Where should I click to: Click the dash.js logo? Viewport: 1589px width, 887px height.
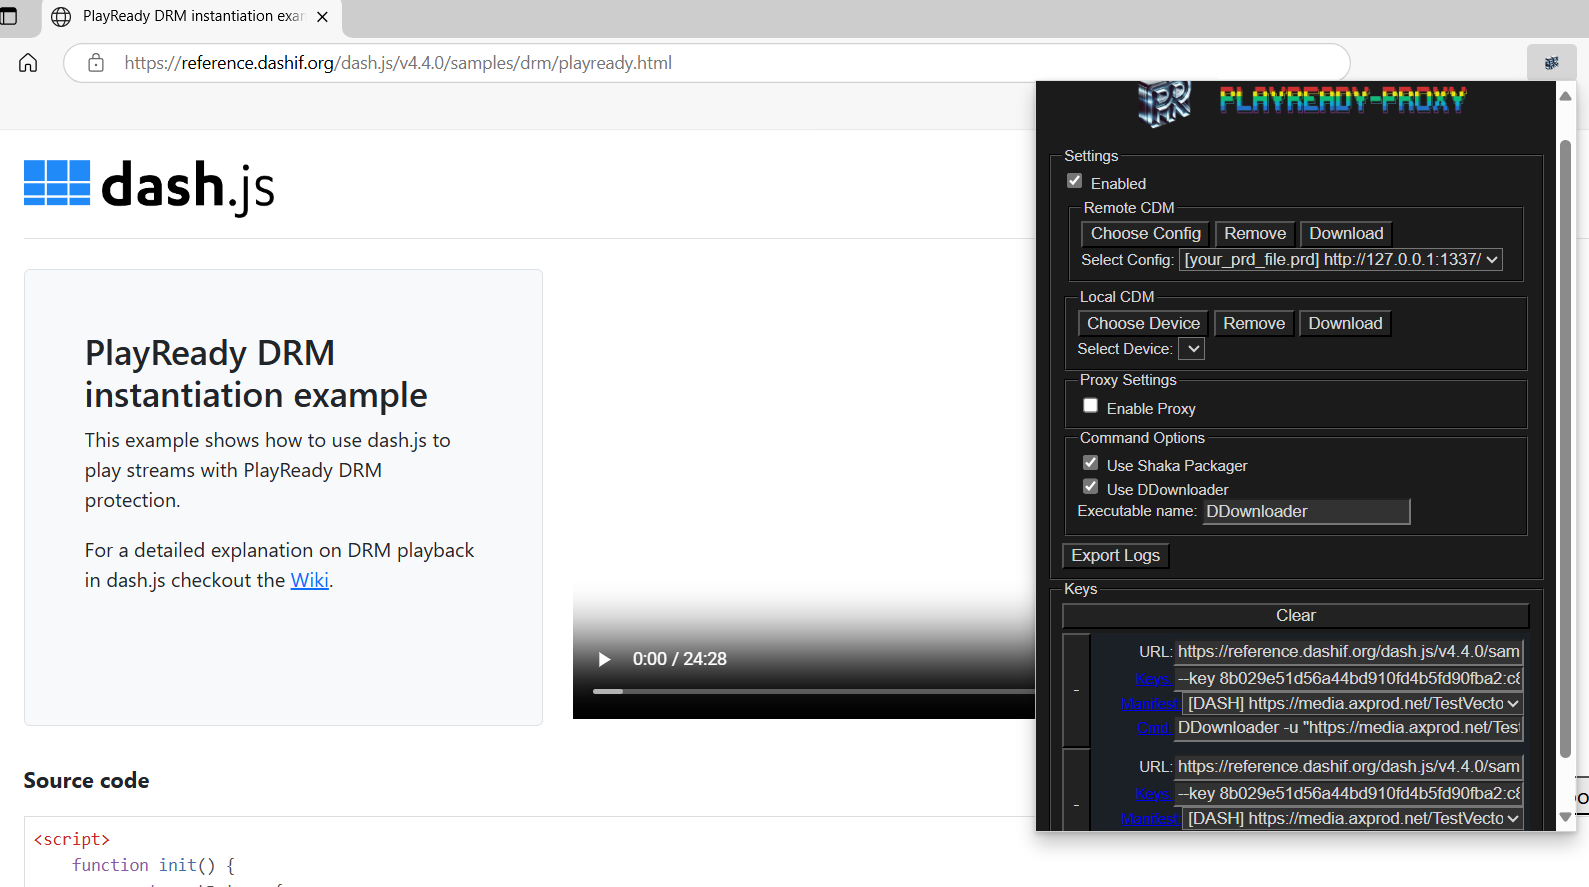tap(149, 186)
